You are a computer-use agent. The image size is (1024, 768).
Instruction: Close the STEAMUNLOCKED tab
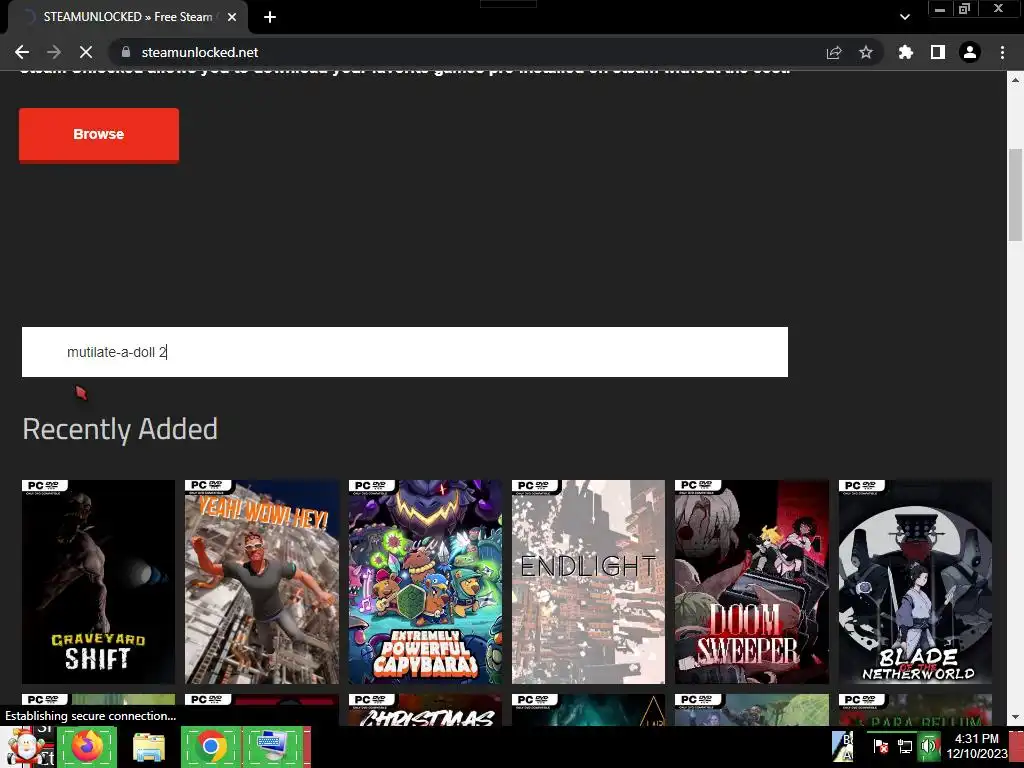coord(232,17)
